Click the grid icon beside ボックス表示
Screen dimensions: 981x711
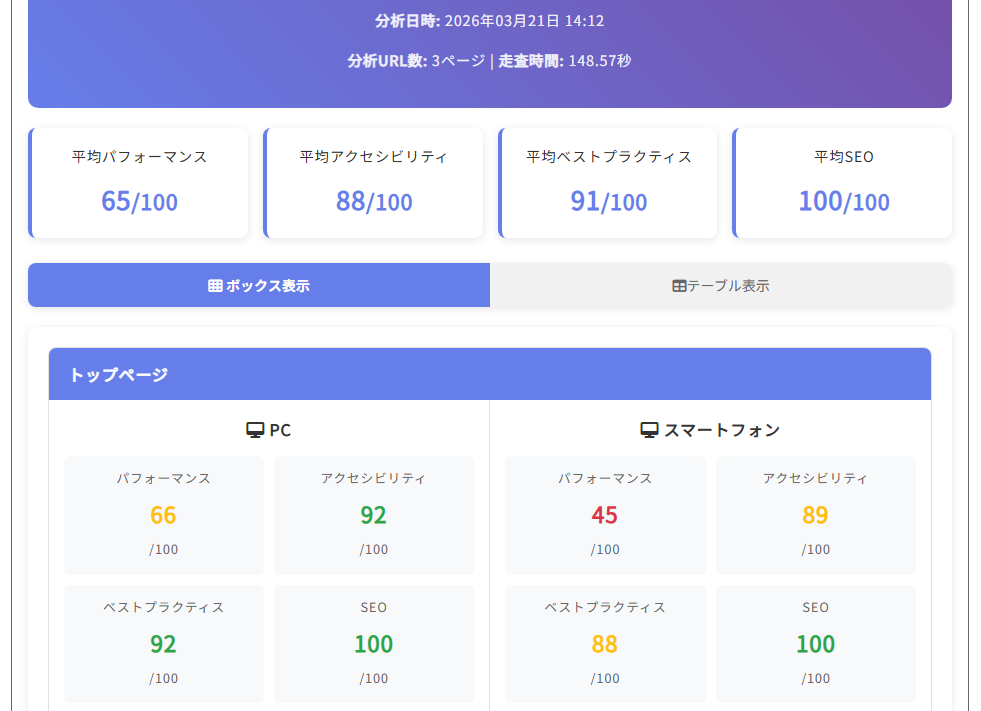(215, 286)
